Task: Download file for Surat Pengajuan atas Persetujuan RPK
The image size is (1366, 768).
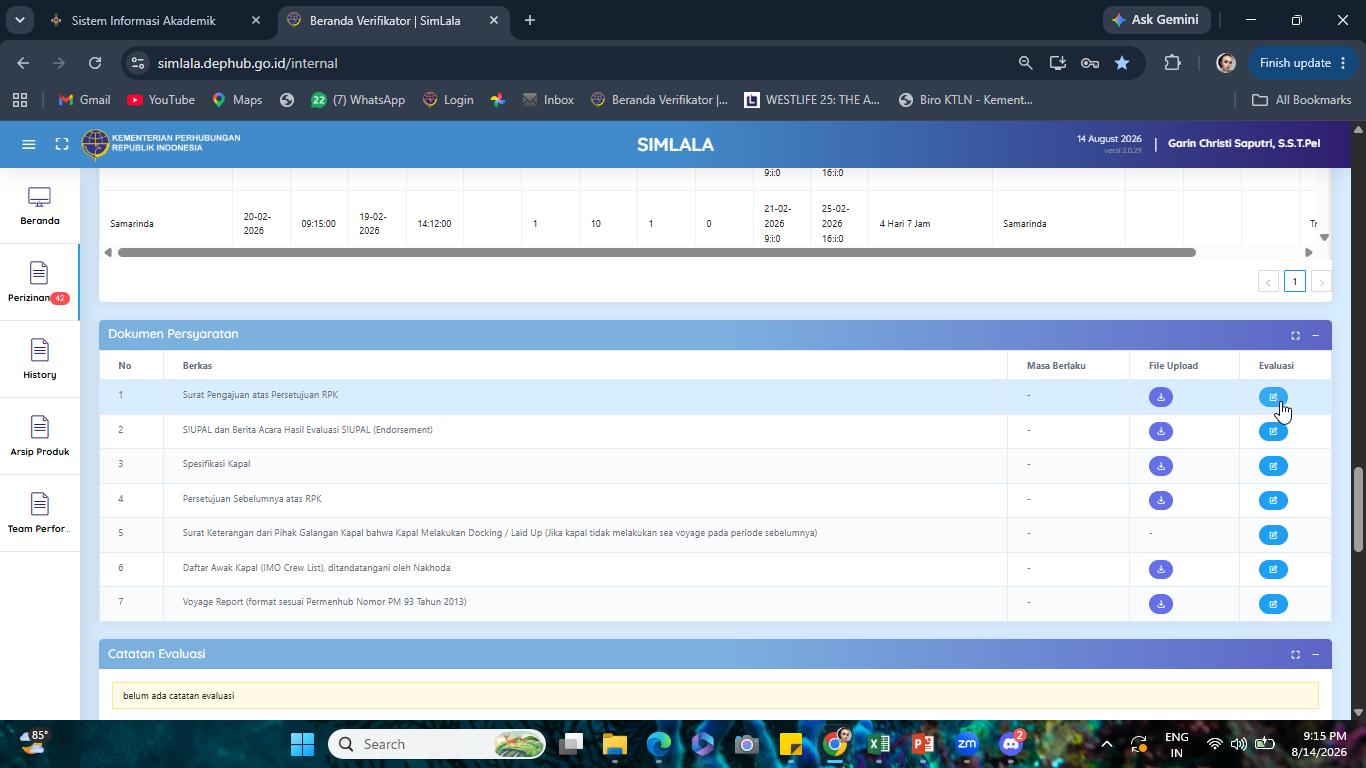Action: pyautogui.click(x=1160, y=397)
